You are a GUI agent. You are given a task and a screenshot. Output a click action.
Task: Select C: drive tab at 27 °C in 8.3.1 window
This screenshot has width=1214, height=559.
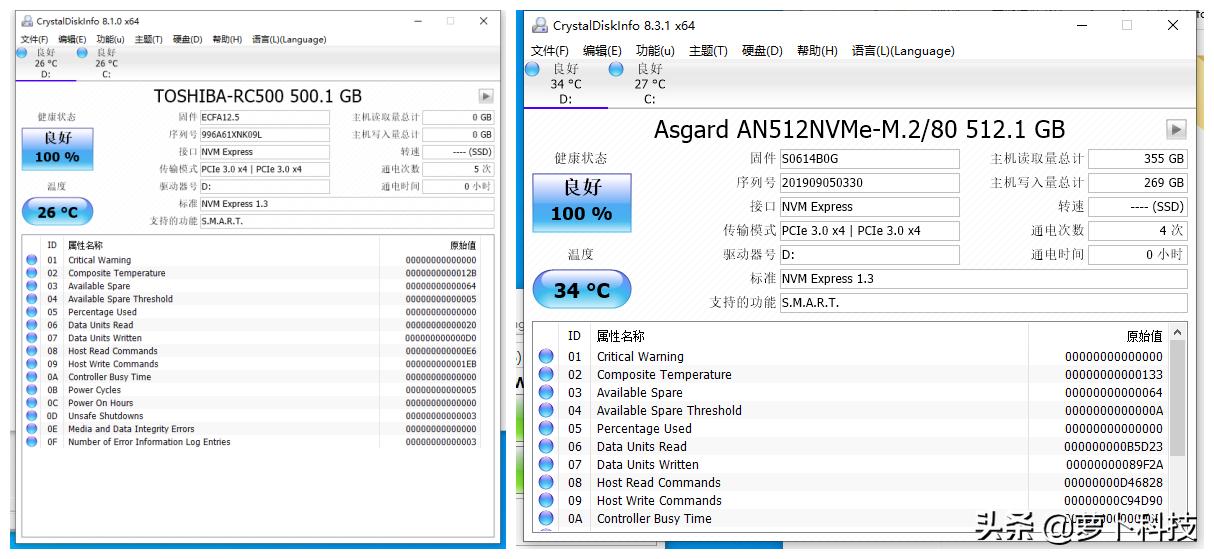point(649,84)
